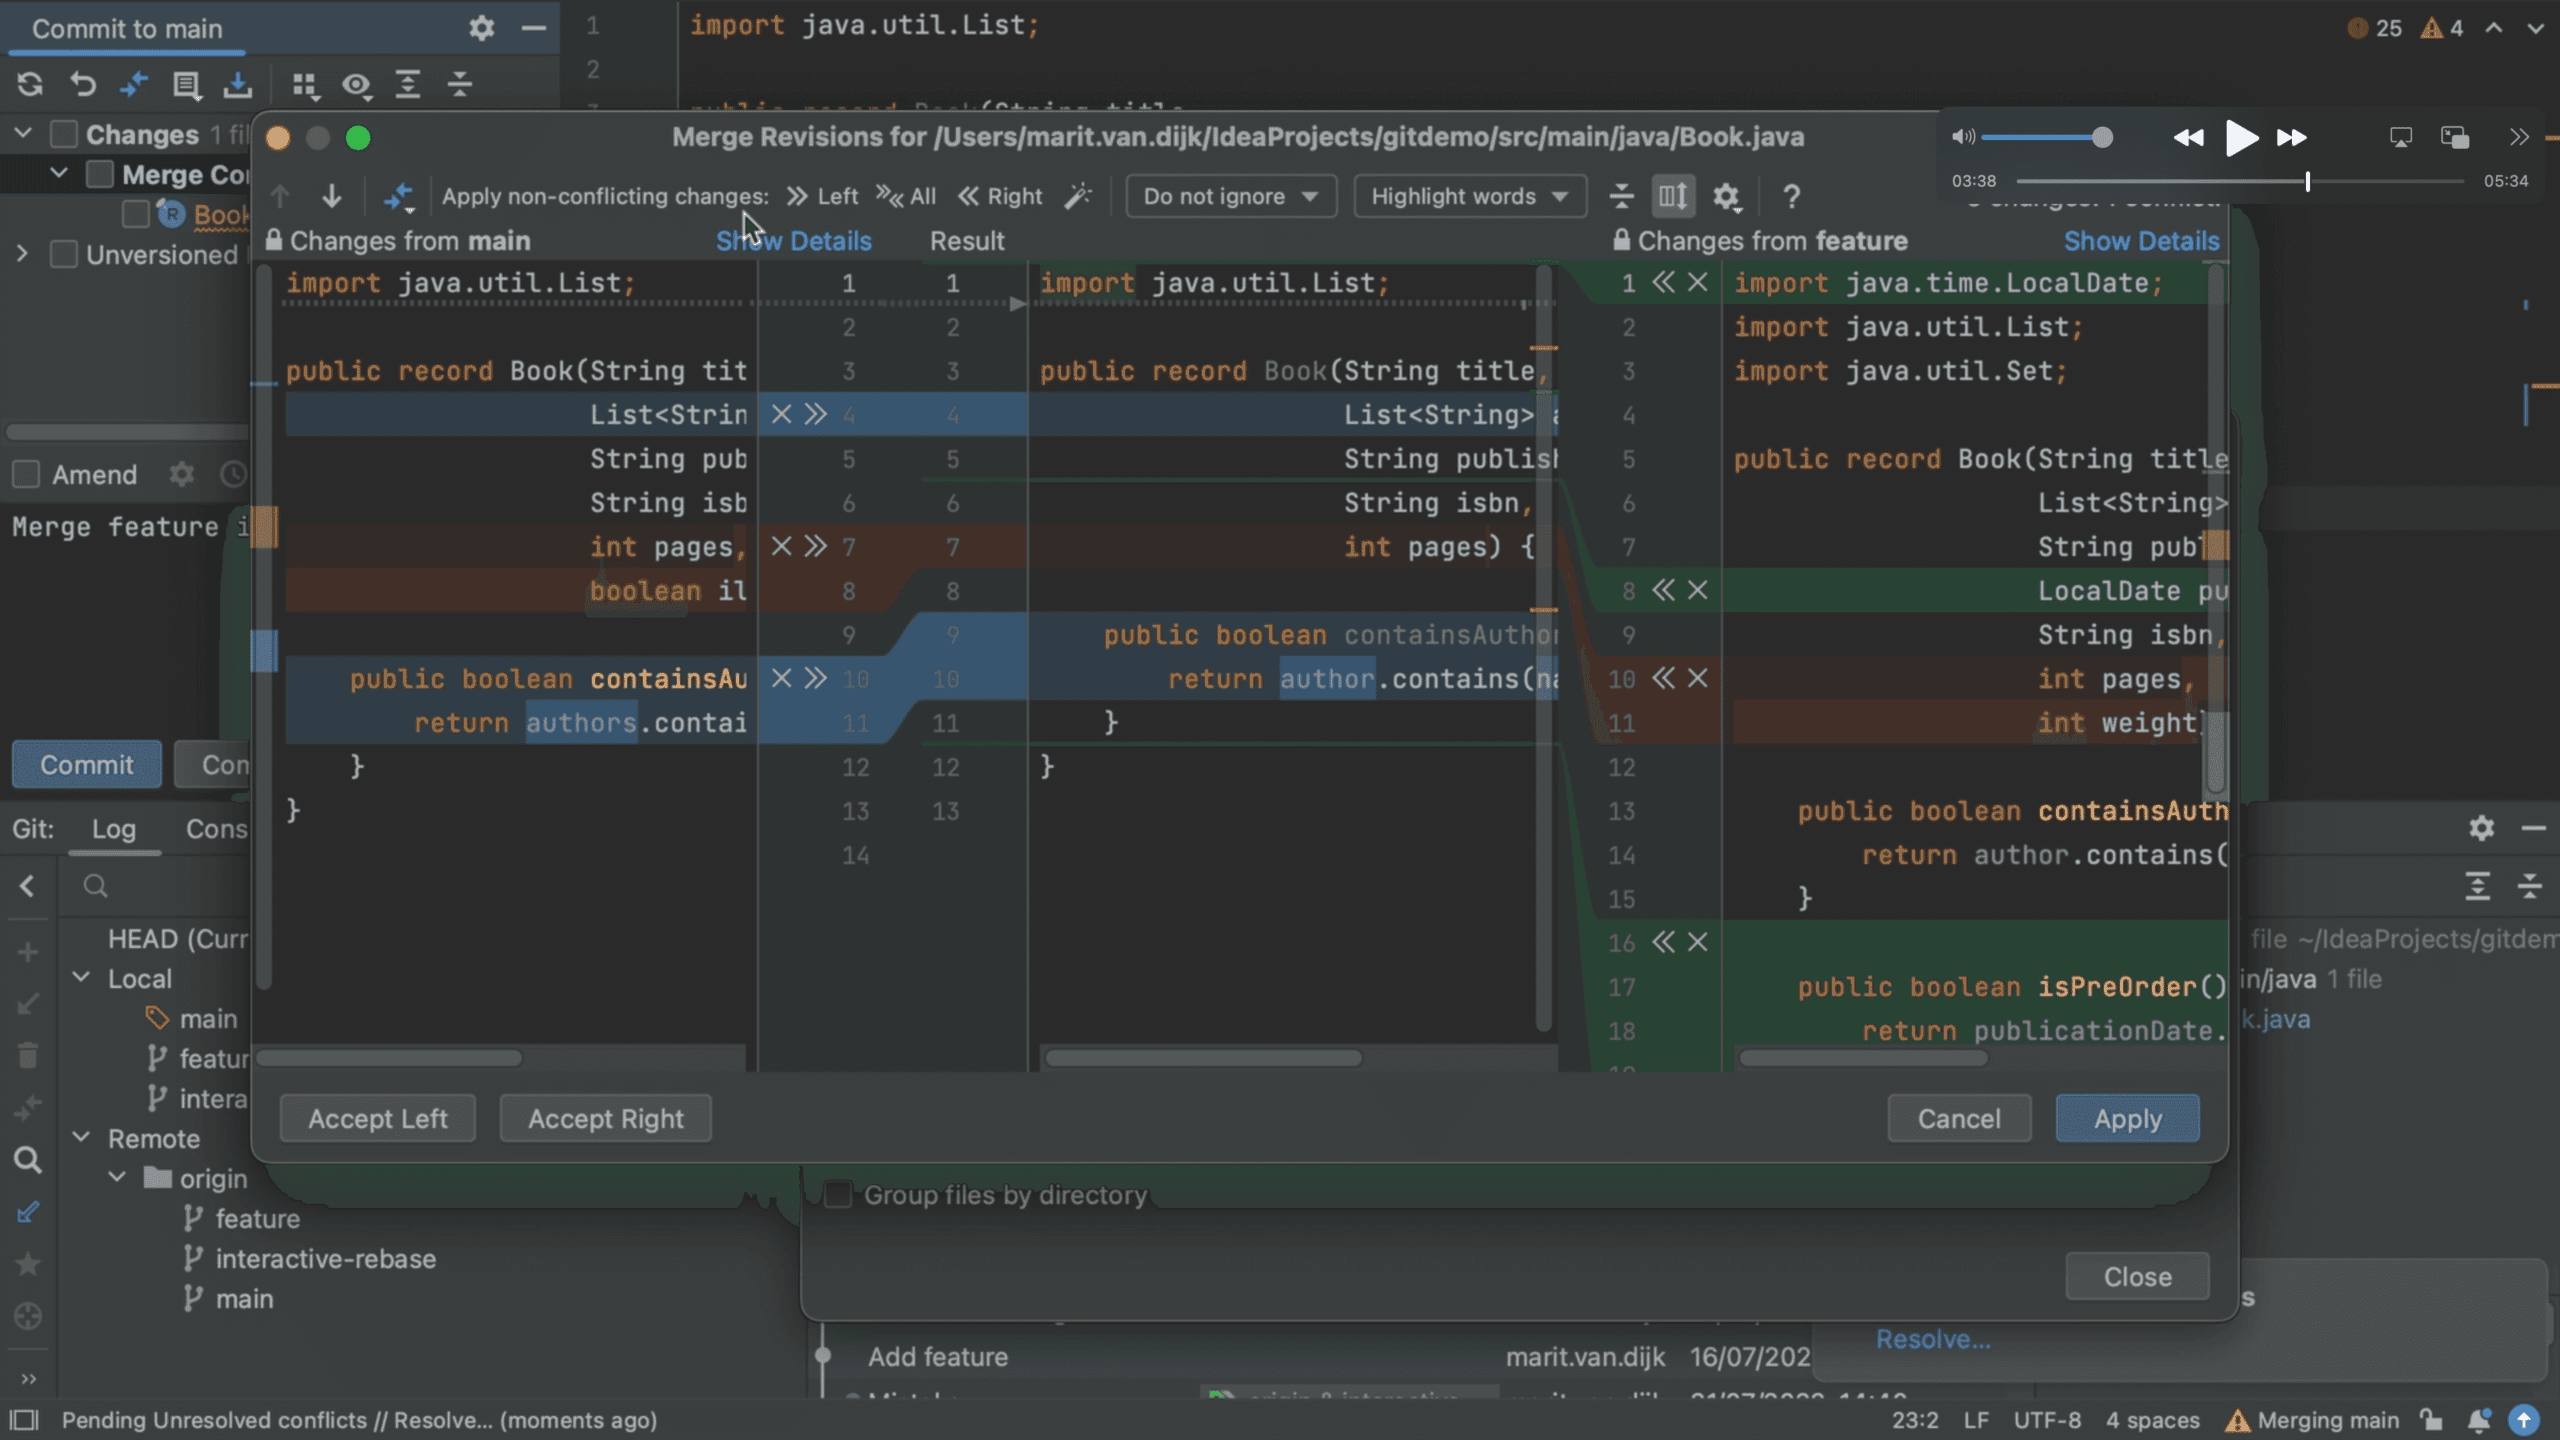Screen dimensions: 2560x1440
Task: Open Show Details for changes from feature
Action: click(2142, 240)
